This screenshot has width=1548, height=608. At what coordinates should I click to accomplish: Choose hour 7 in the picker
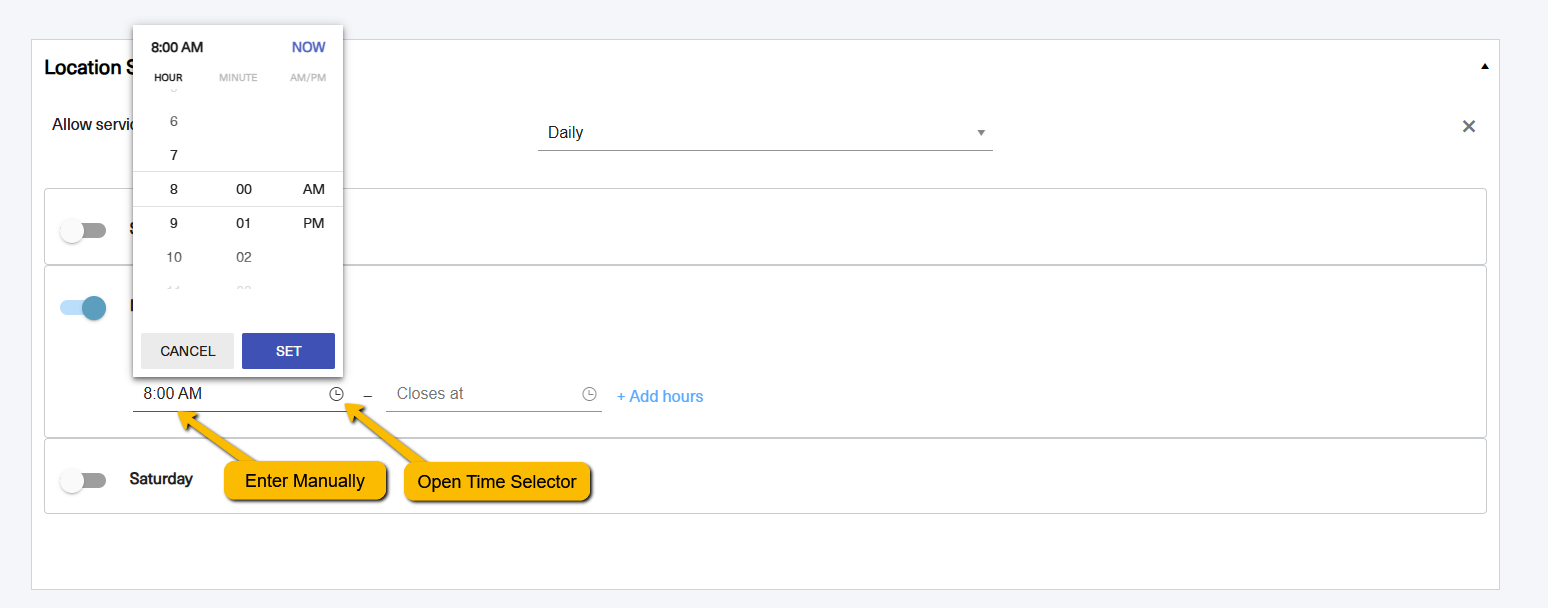[x=174, y=155]
